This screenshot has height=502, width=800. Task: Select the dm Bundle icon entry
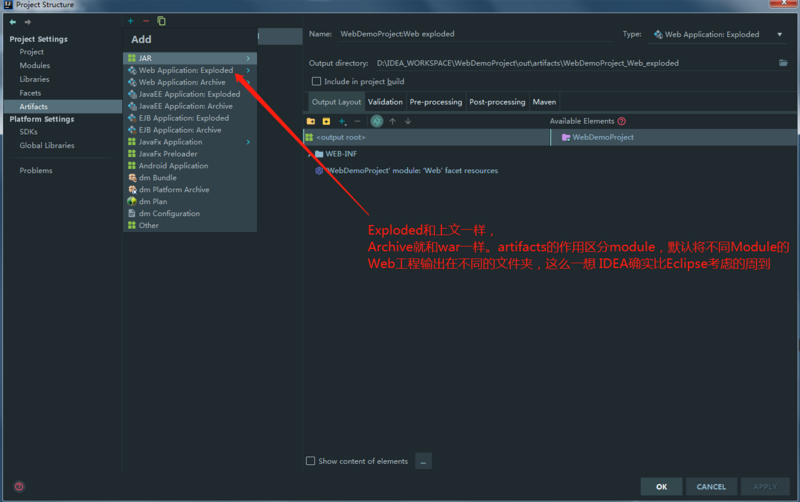132,178
